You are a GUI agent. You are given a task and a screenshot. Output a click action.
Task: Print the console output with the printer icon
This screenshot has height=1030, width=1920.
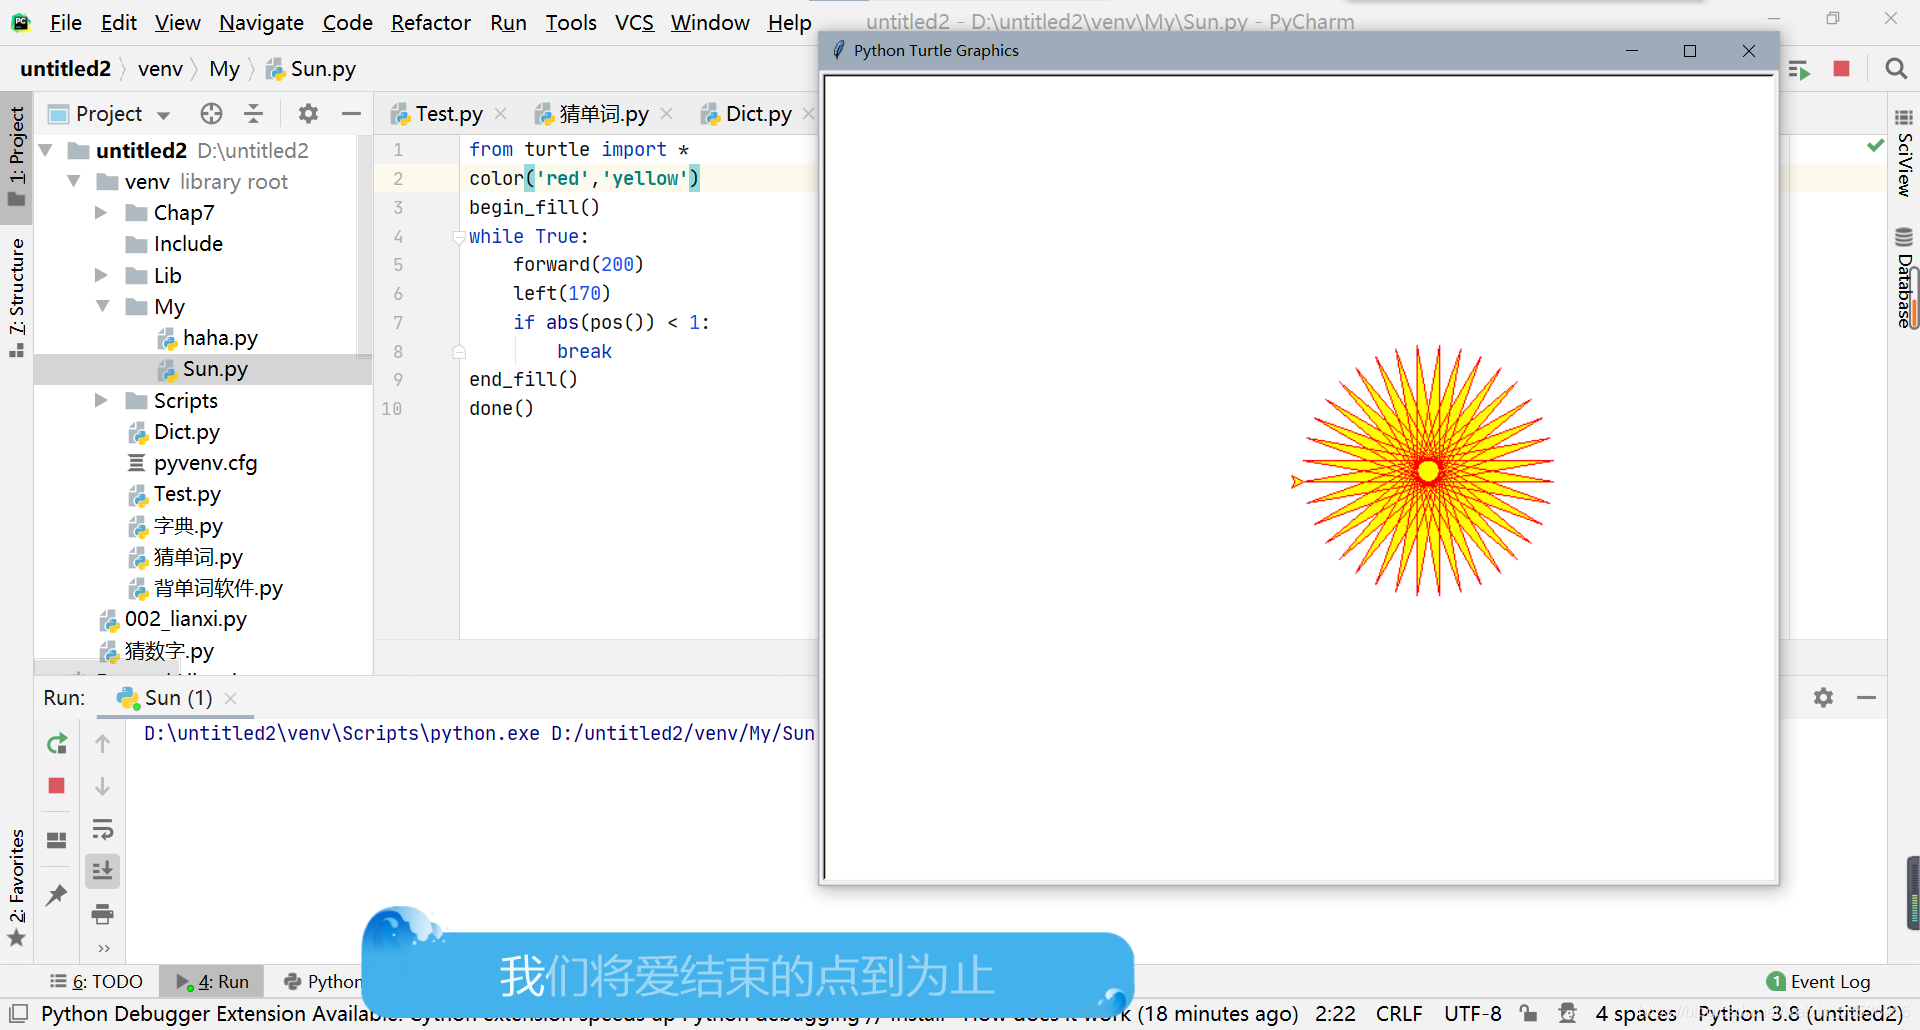[102, 914]
